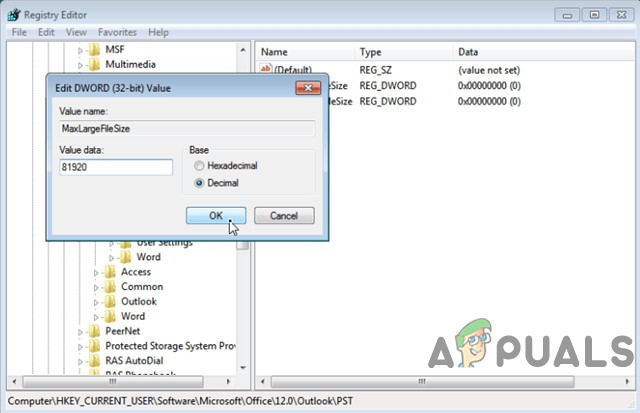Click the Data column header
The image size is (640, 413).
click(544, 52)
